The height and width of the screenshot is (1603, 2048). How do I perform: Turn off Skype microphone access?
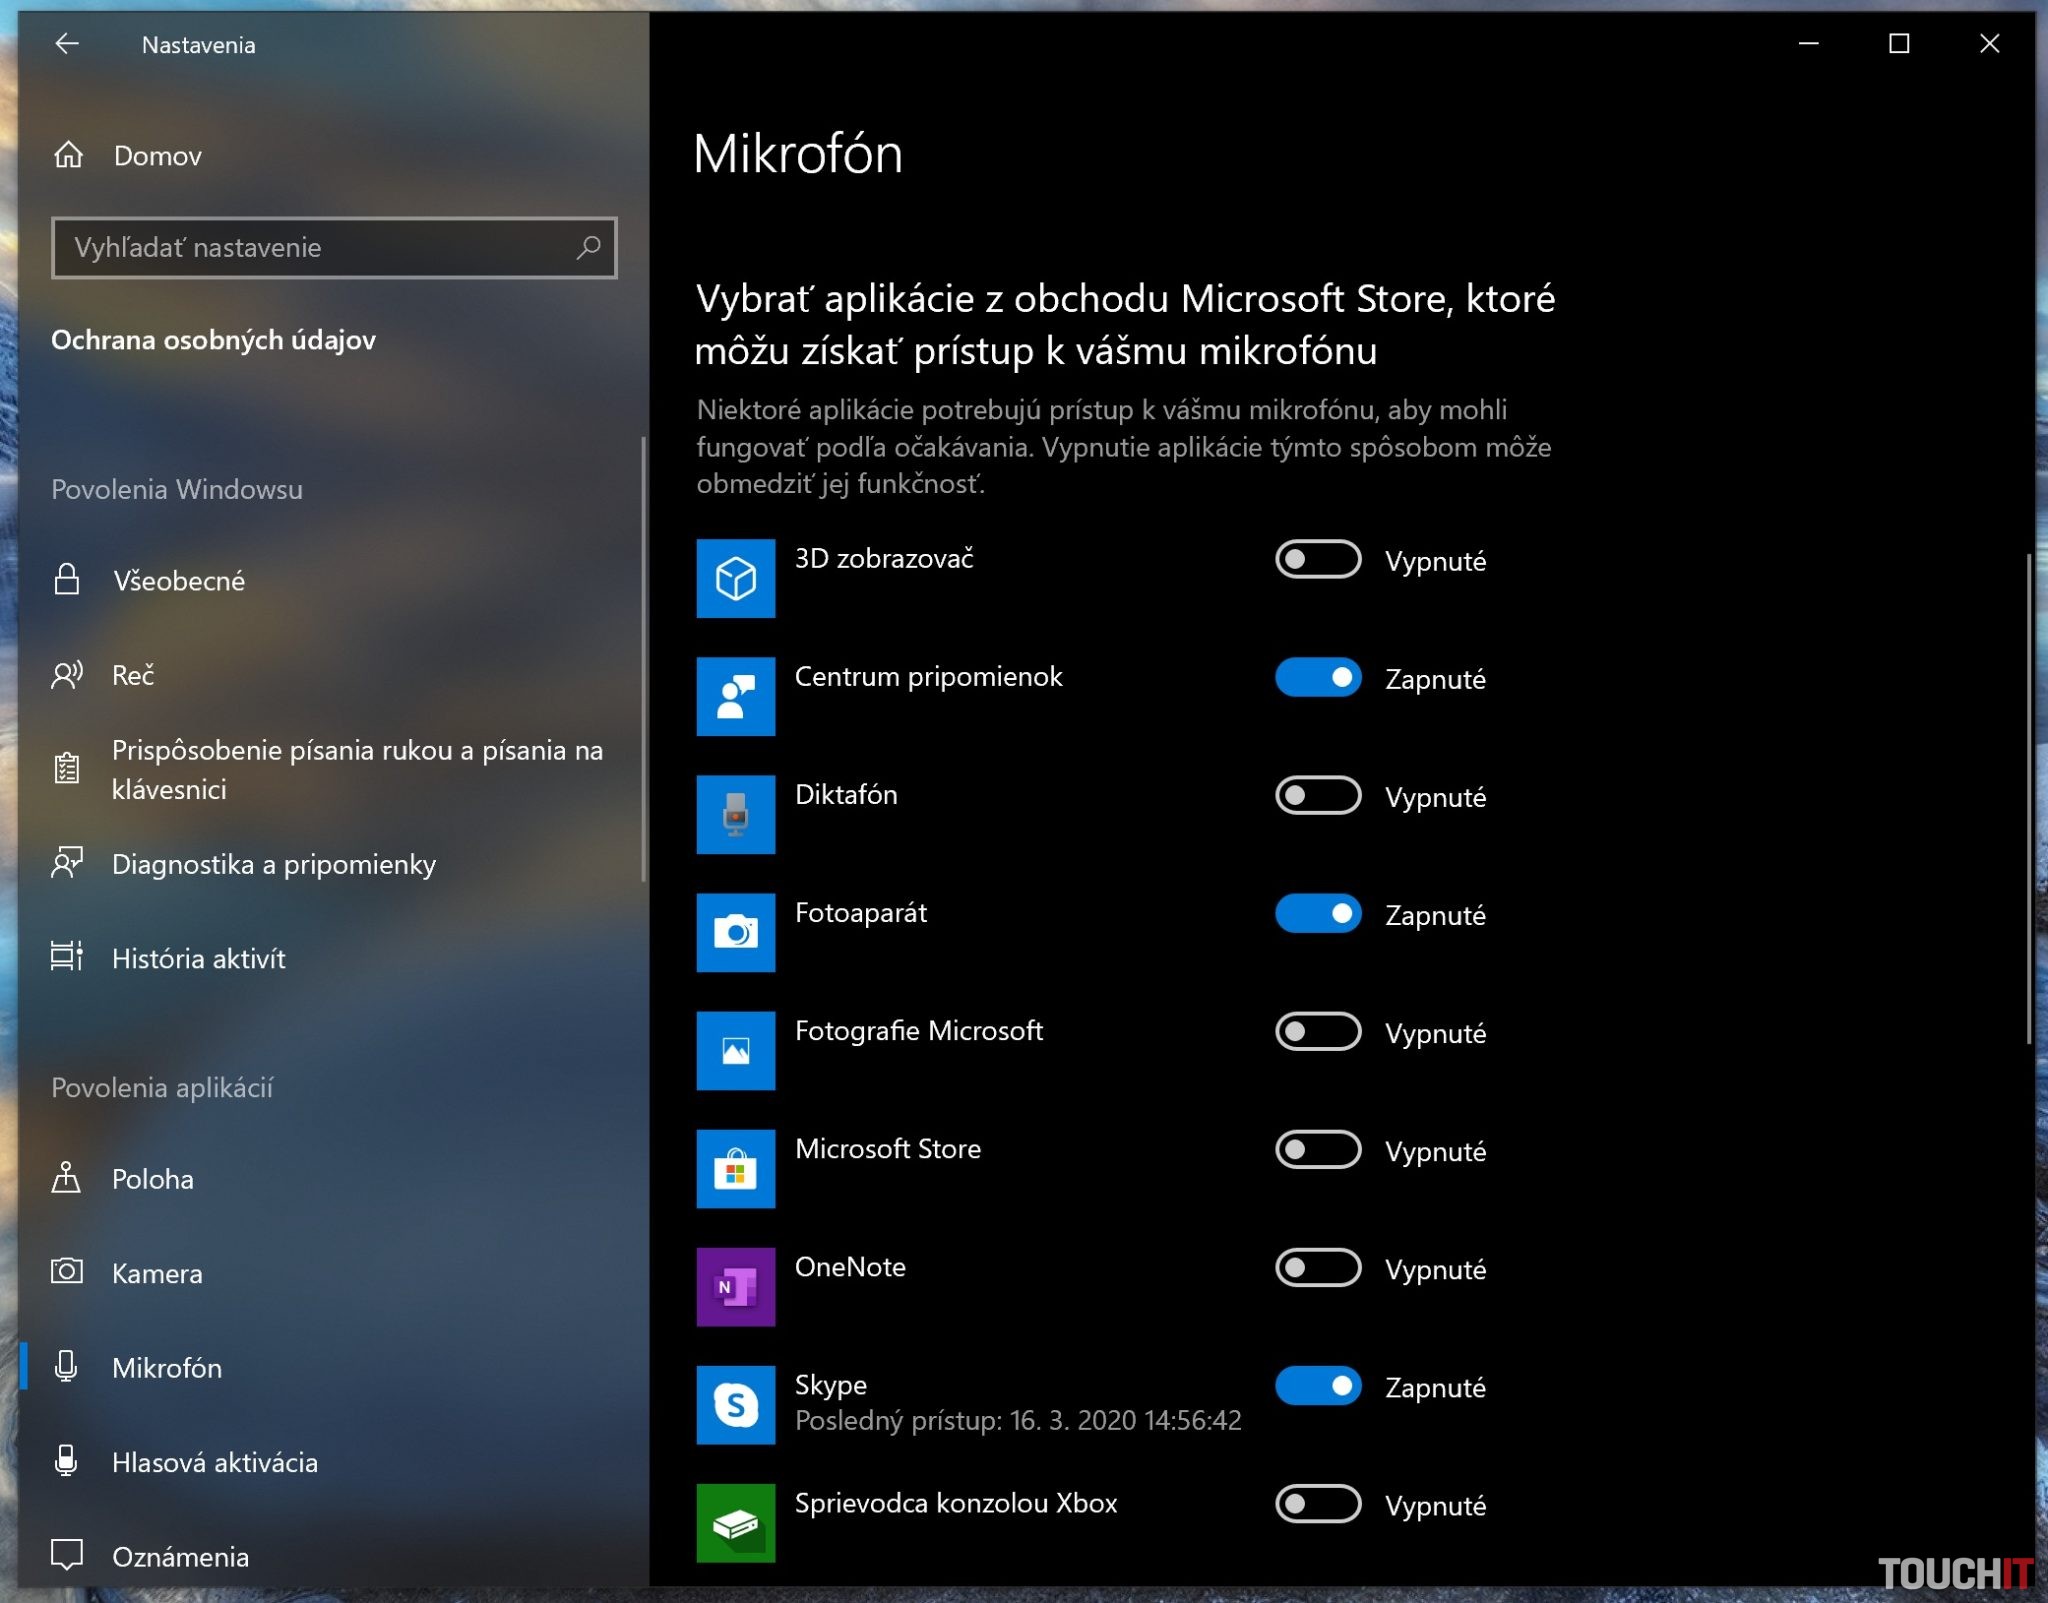click(1317, 1386)
